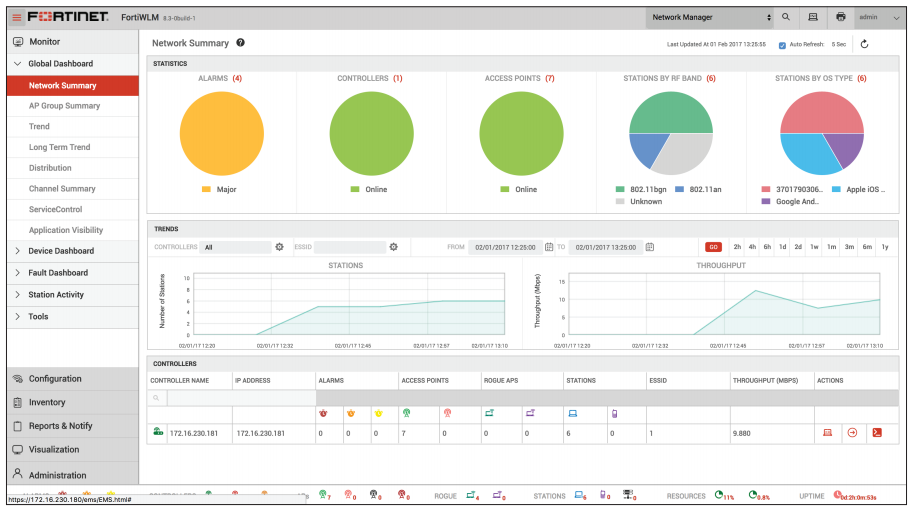Click controller status icon for 172.16.230.181
Image resolution: width=911 pixels, height=511 pixels.
point(158,432)
